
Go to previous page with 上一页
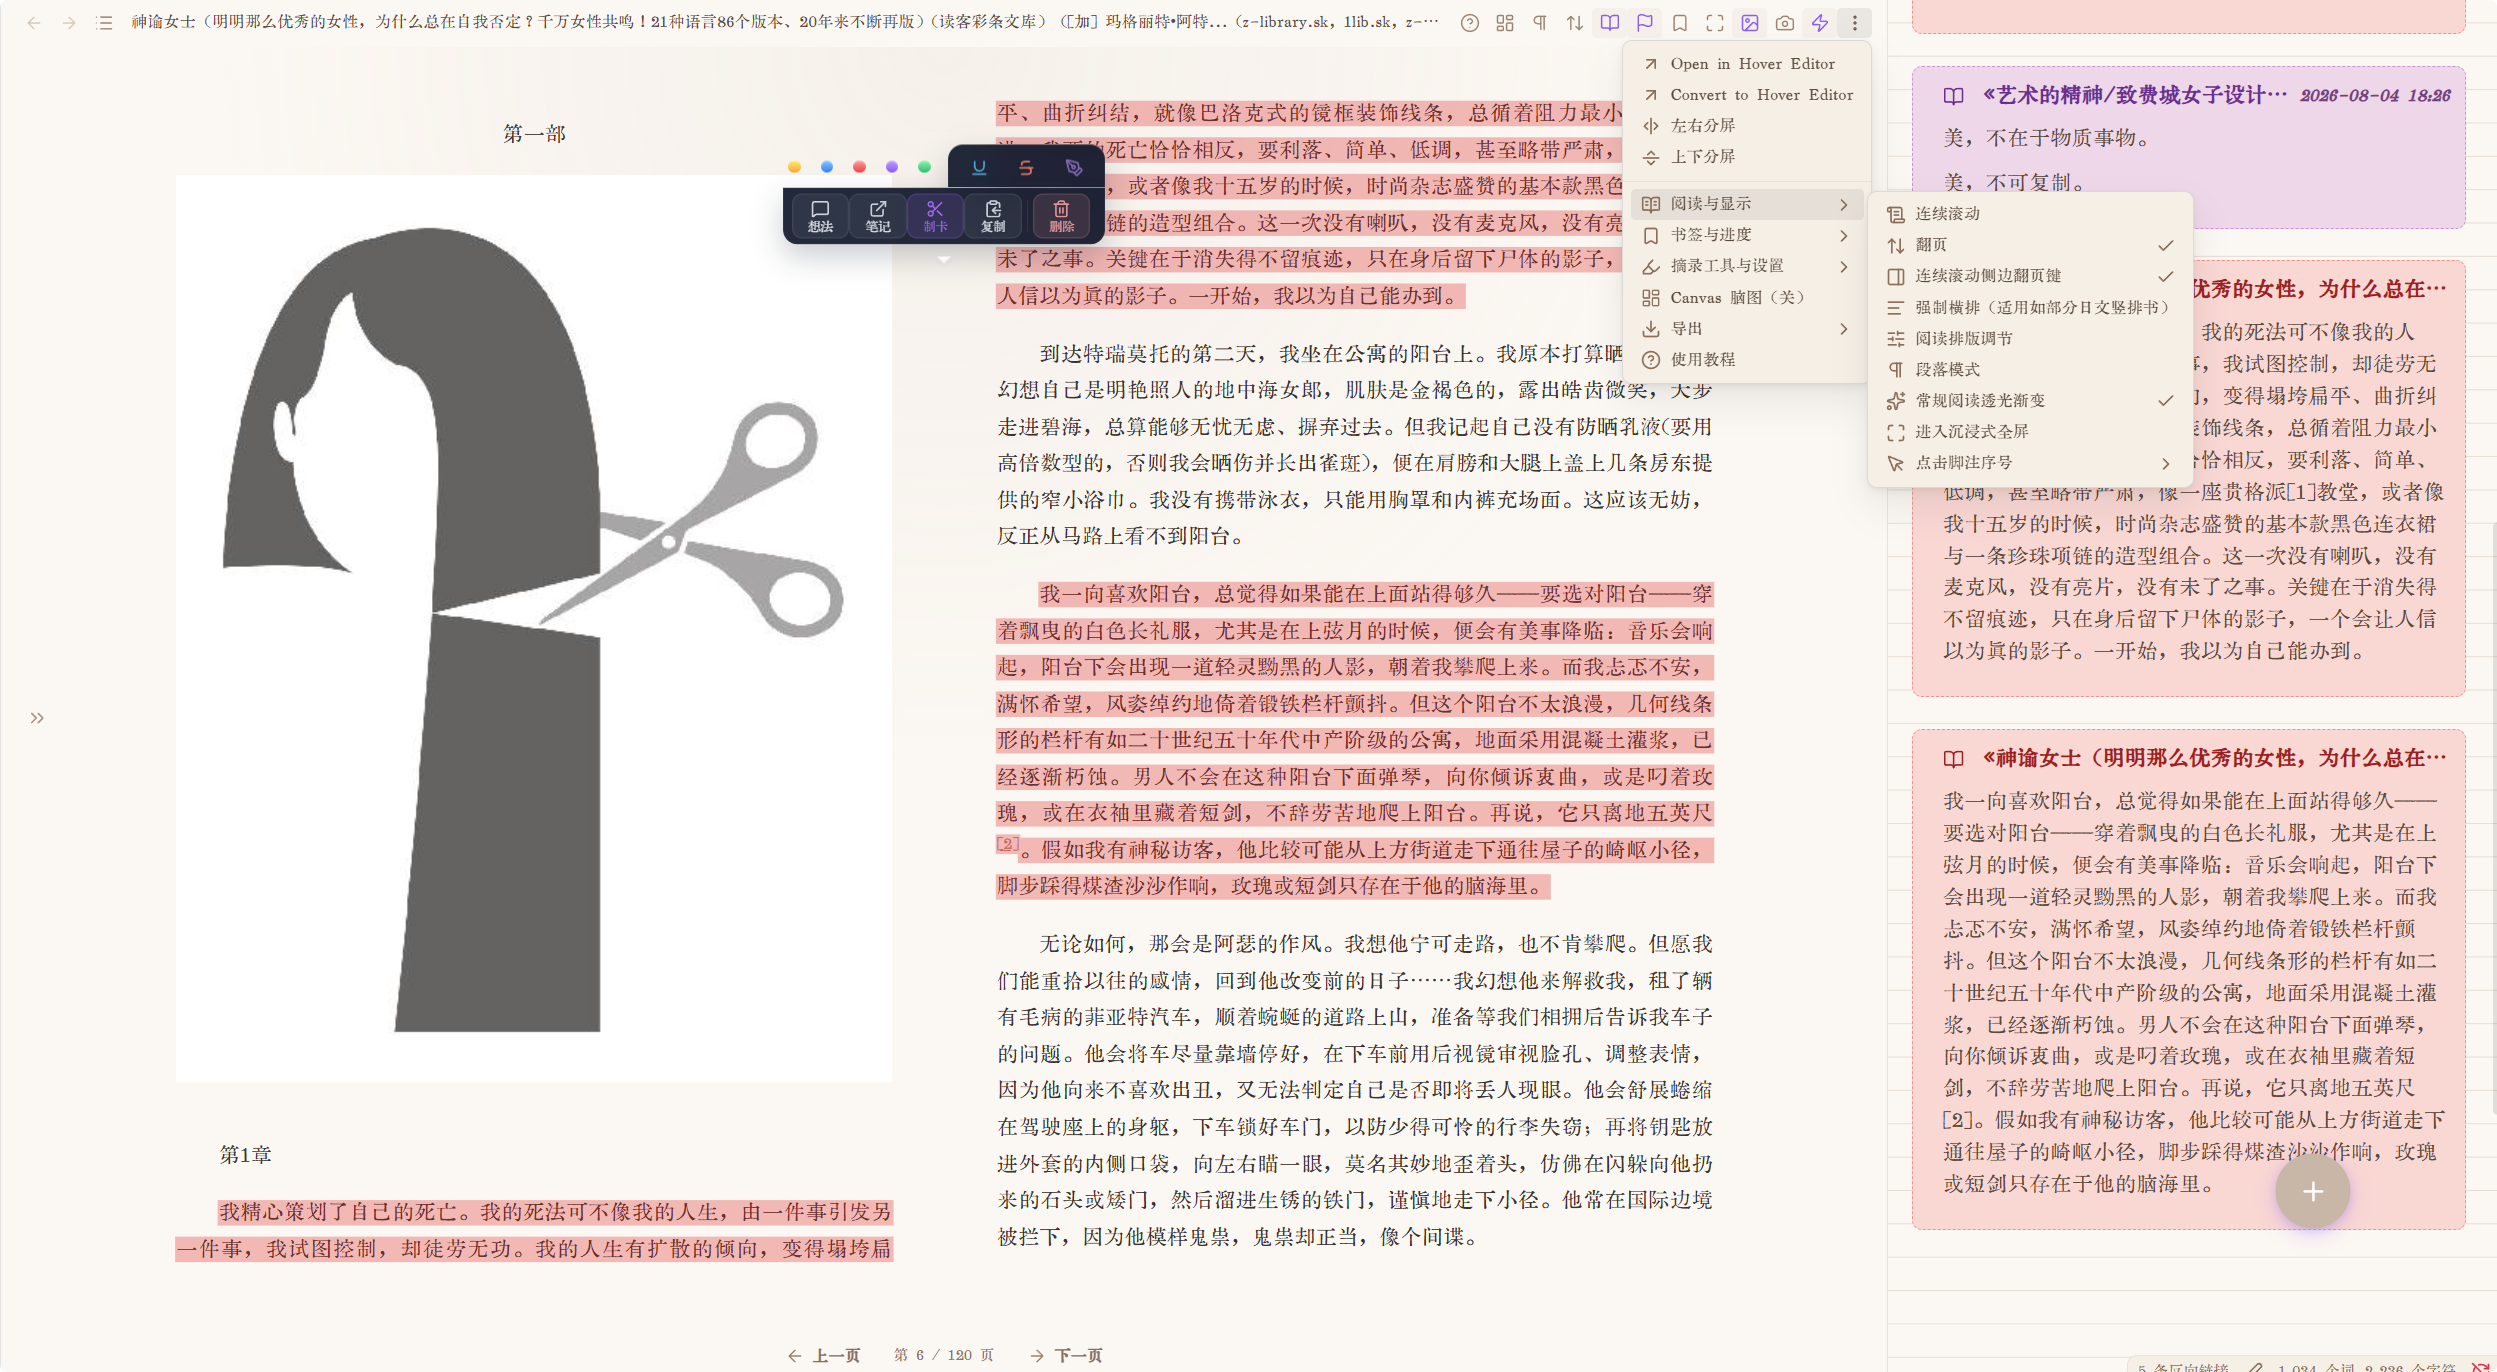[824, 1355]
